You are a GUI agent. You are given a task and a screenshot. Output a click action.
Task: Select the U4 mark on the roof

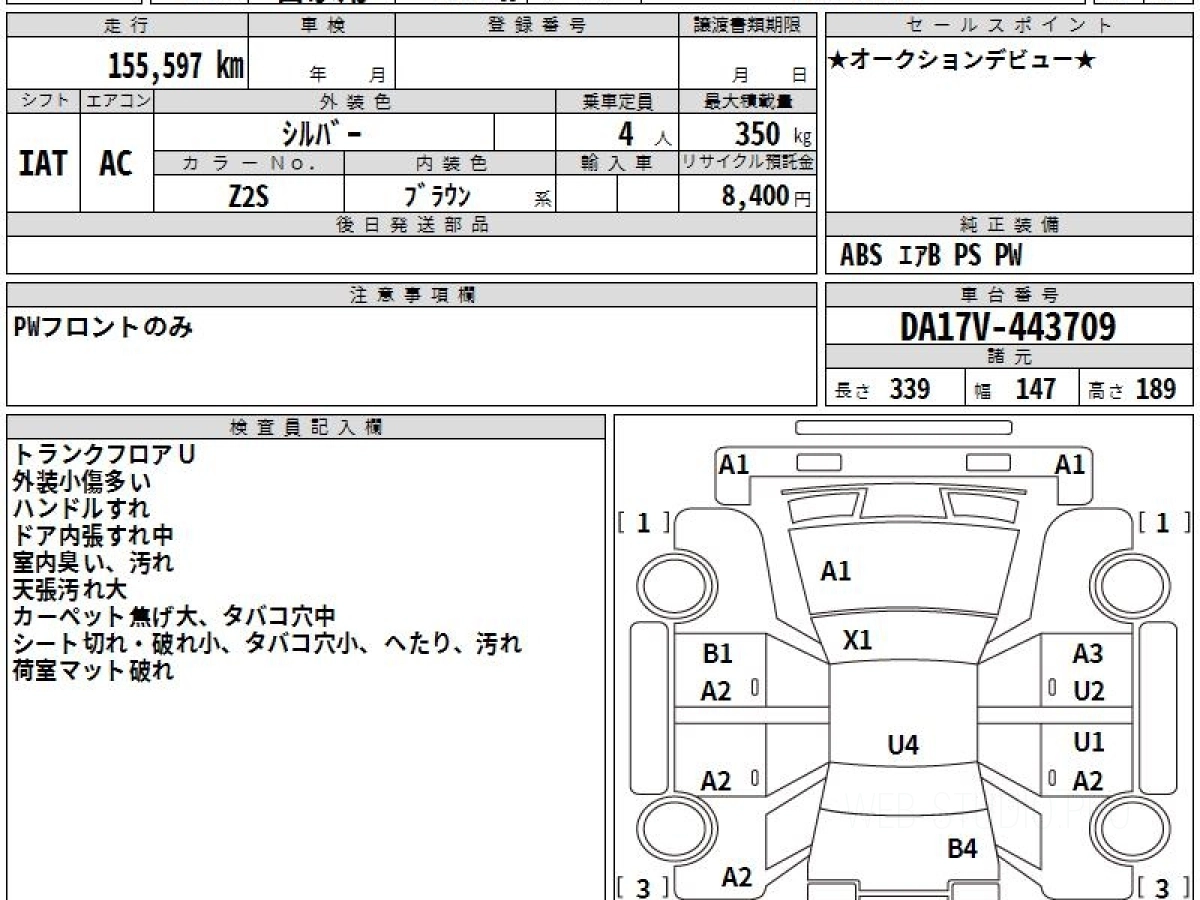click(x=903, y=744)
